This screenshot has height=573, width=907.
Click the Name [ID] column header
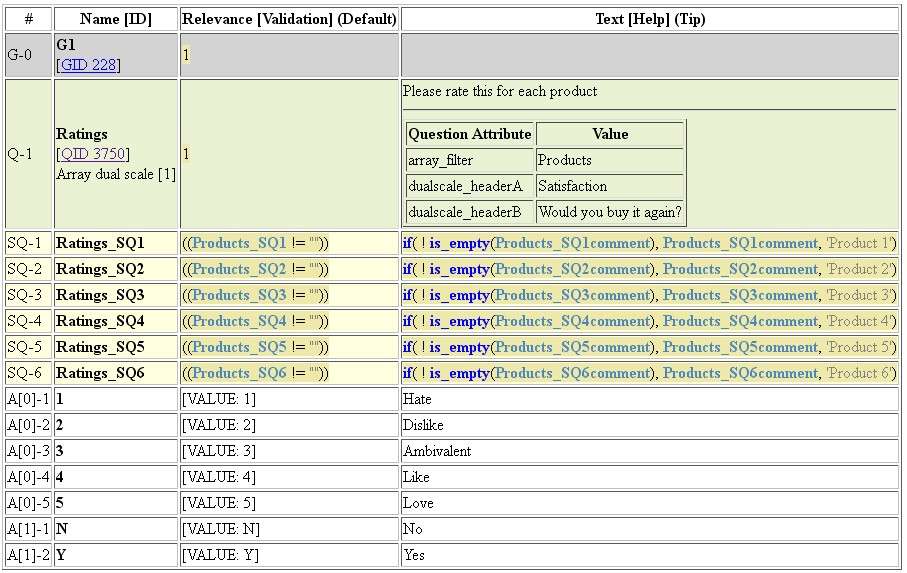point(115,18)
